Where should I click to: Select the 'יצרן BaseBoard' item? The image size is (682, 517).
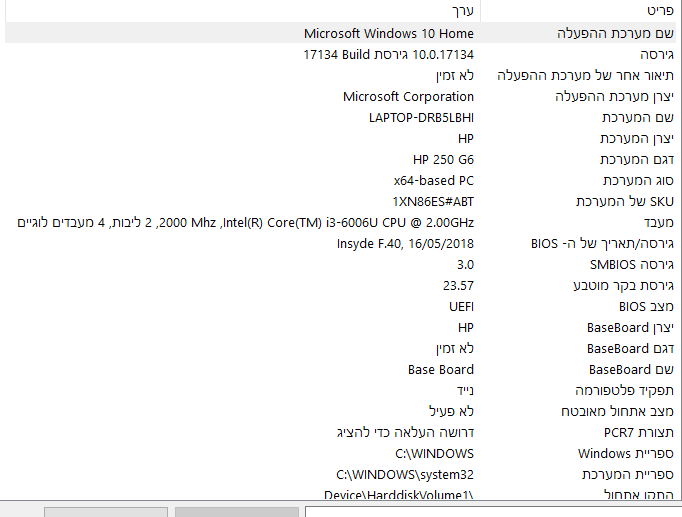630,327
